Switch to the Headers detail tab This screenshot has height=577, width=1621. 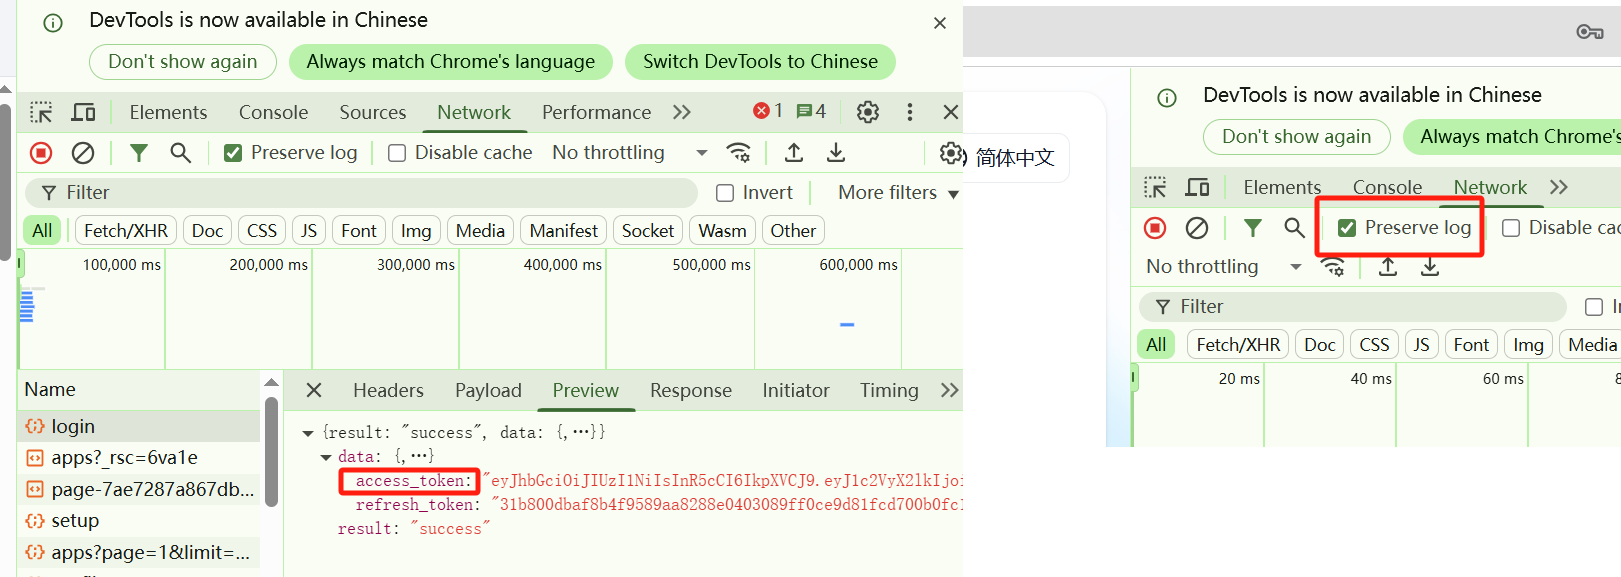pos(388,390)
